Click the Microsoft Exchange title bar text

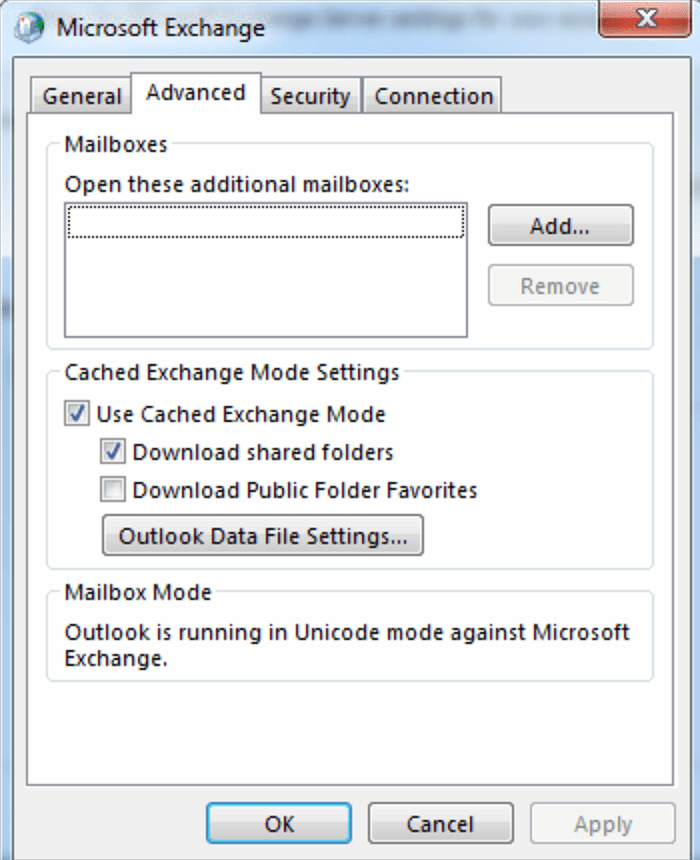[160, 27]
